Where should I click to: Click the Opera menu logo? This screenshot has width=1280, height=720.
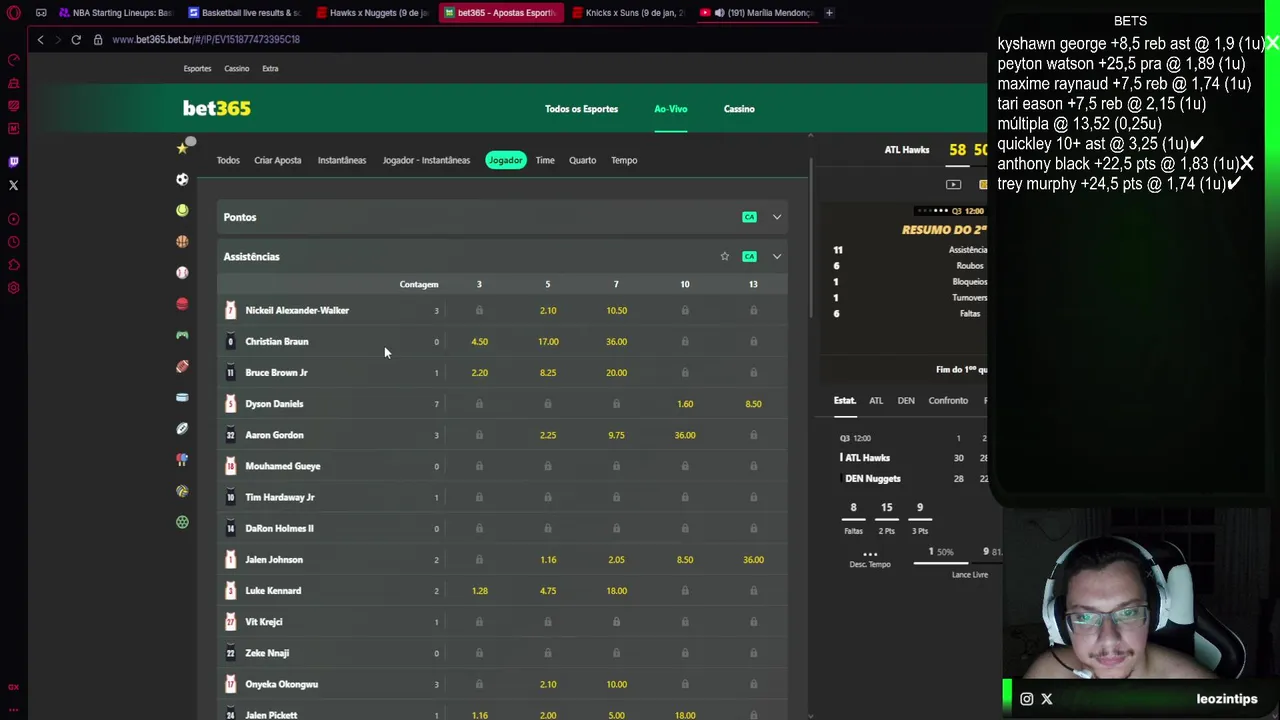tap(13, 13)
